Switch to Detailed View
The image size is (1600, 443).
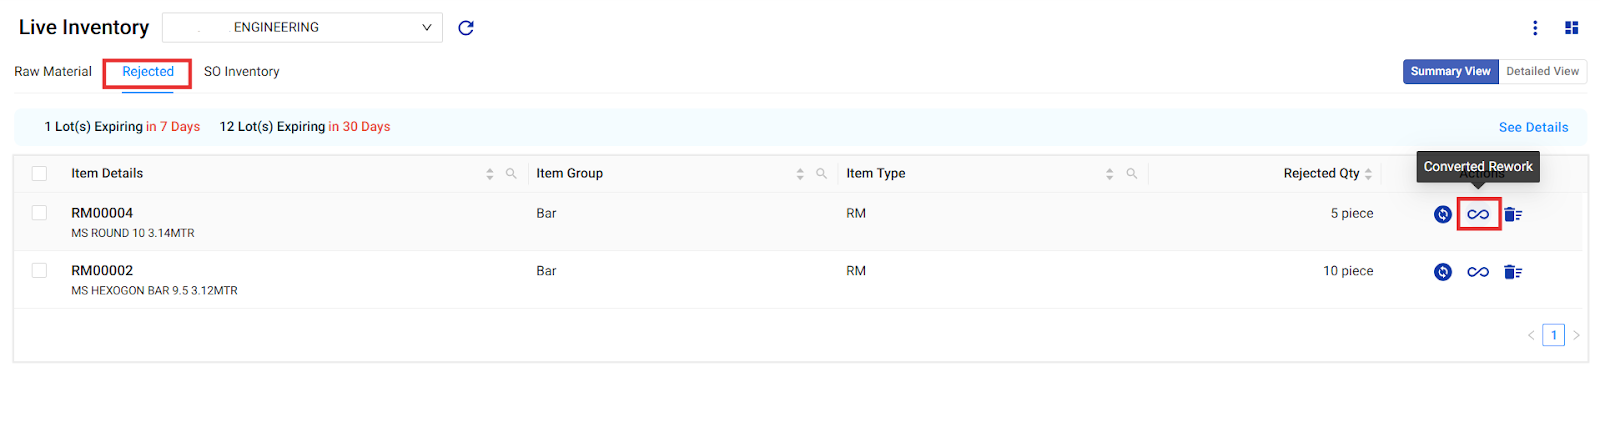(x=1542, y=71)
